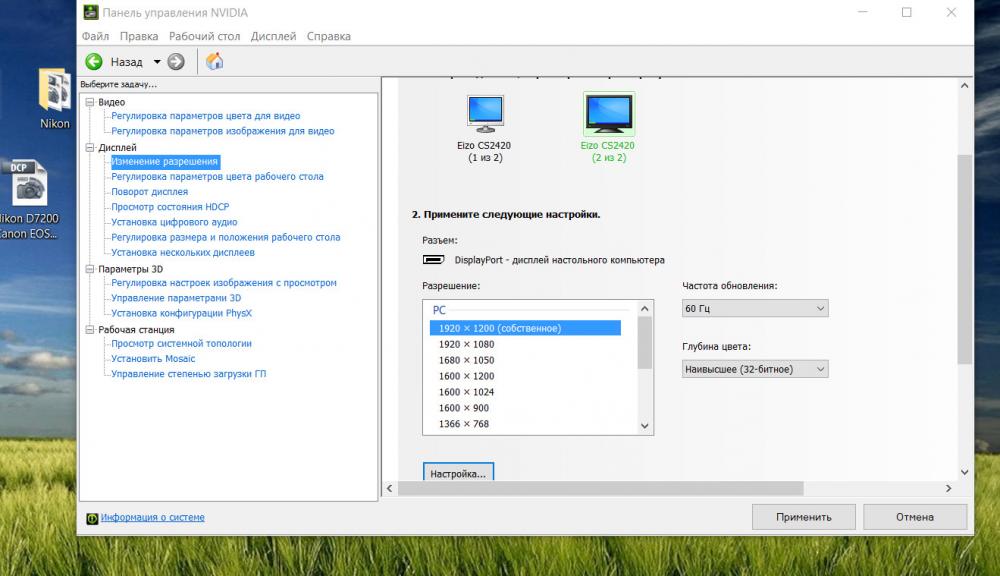
Task: Click the green Back arrow icon
Action: 94,62
